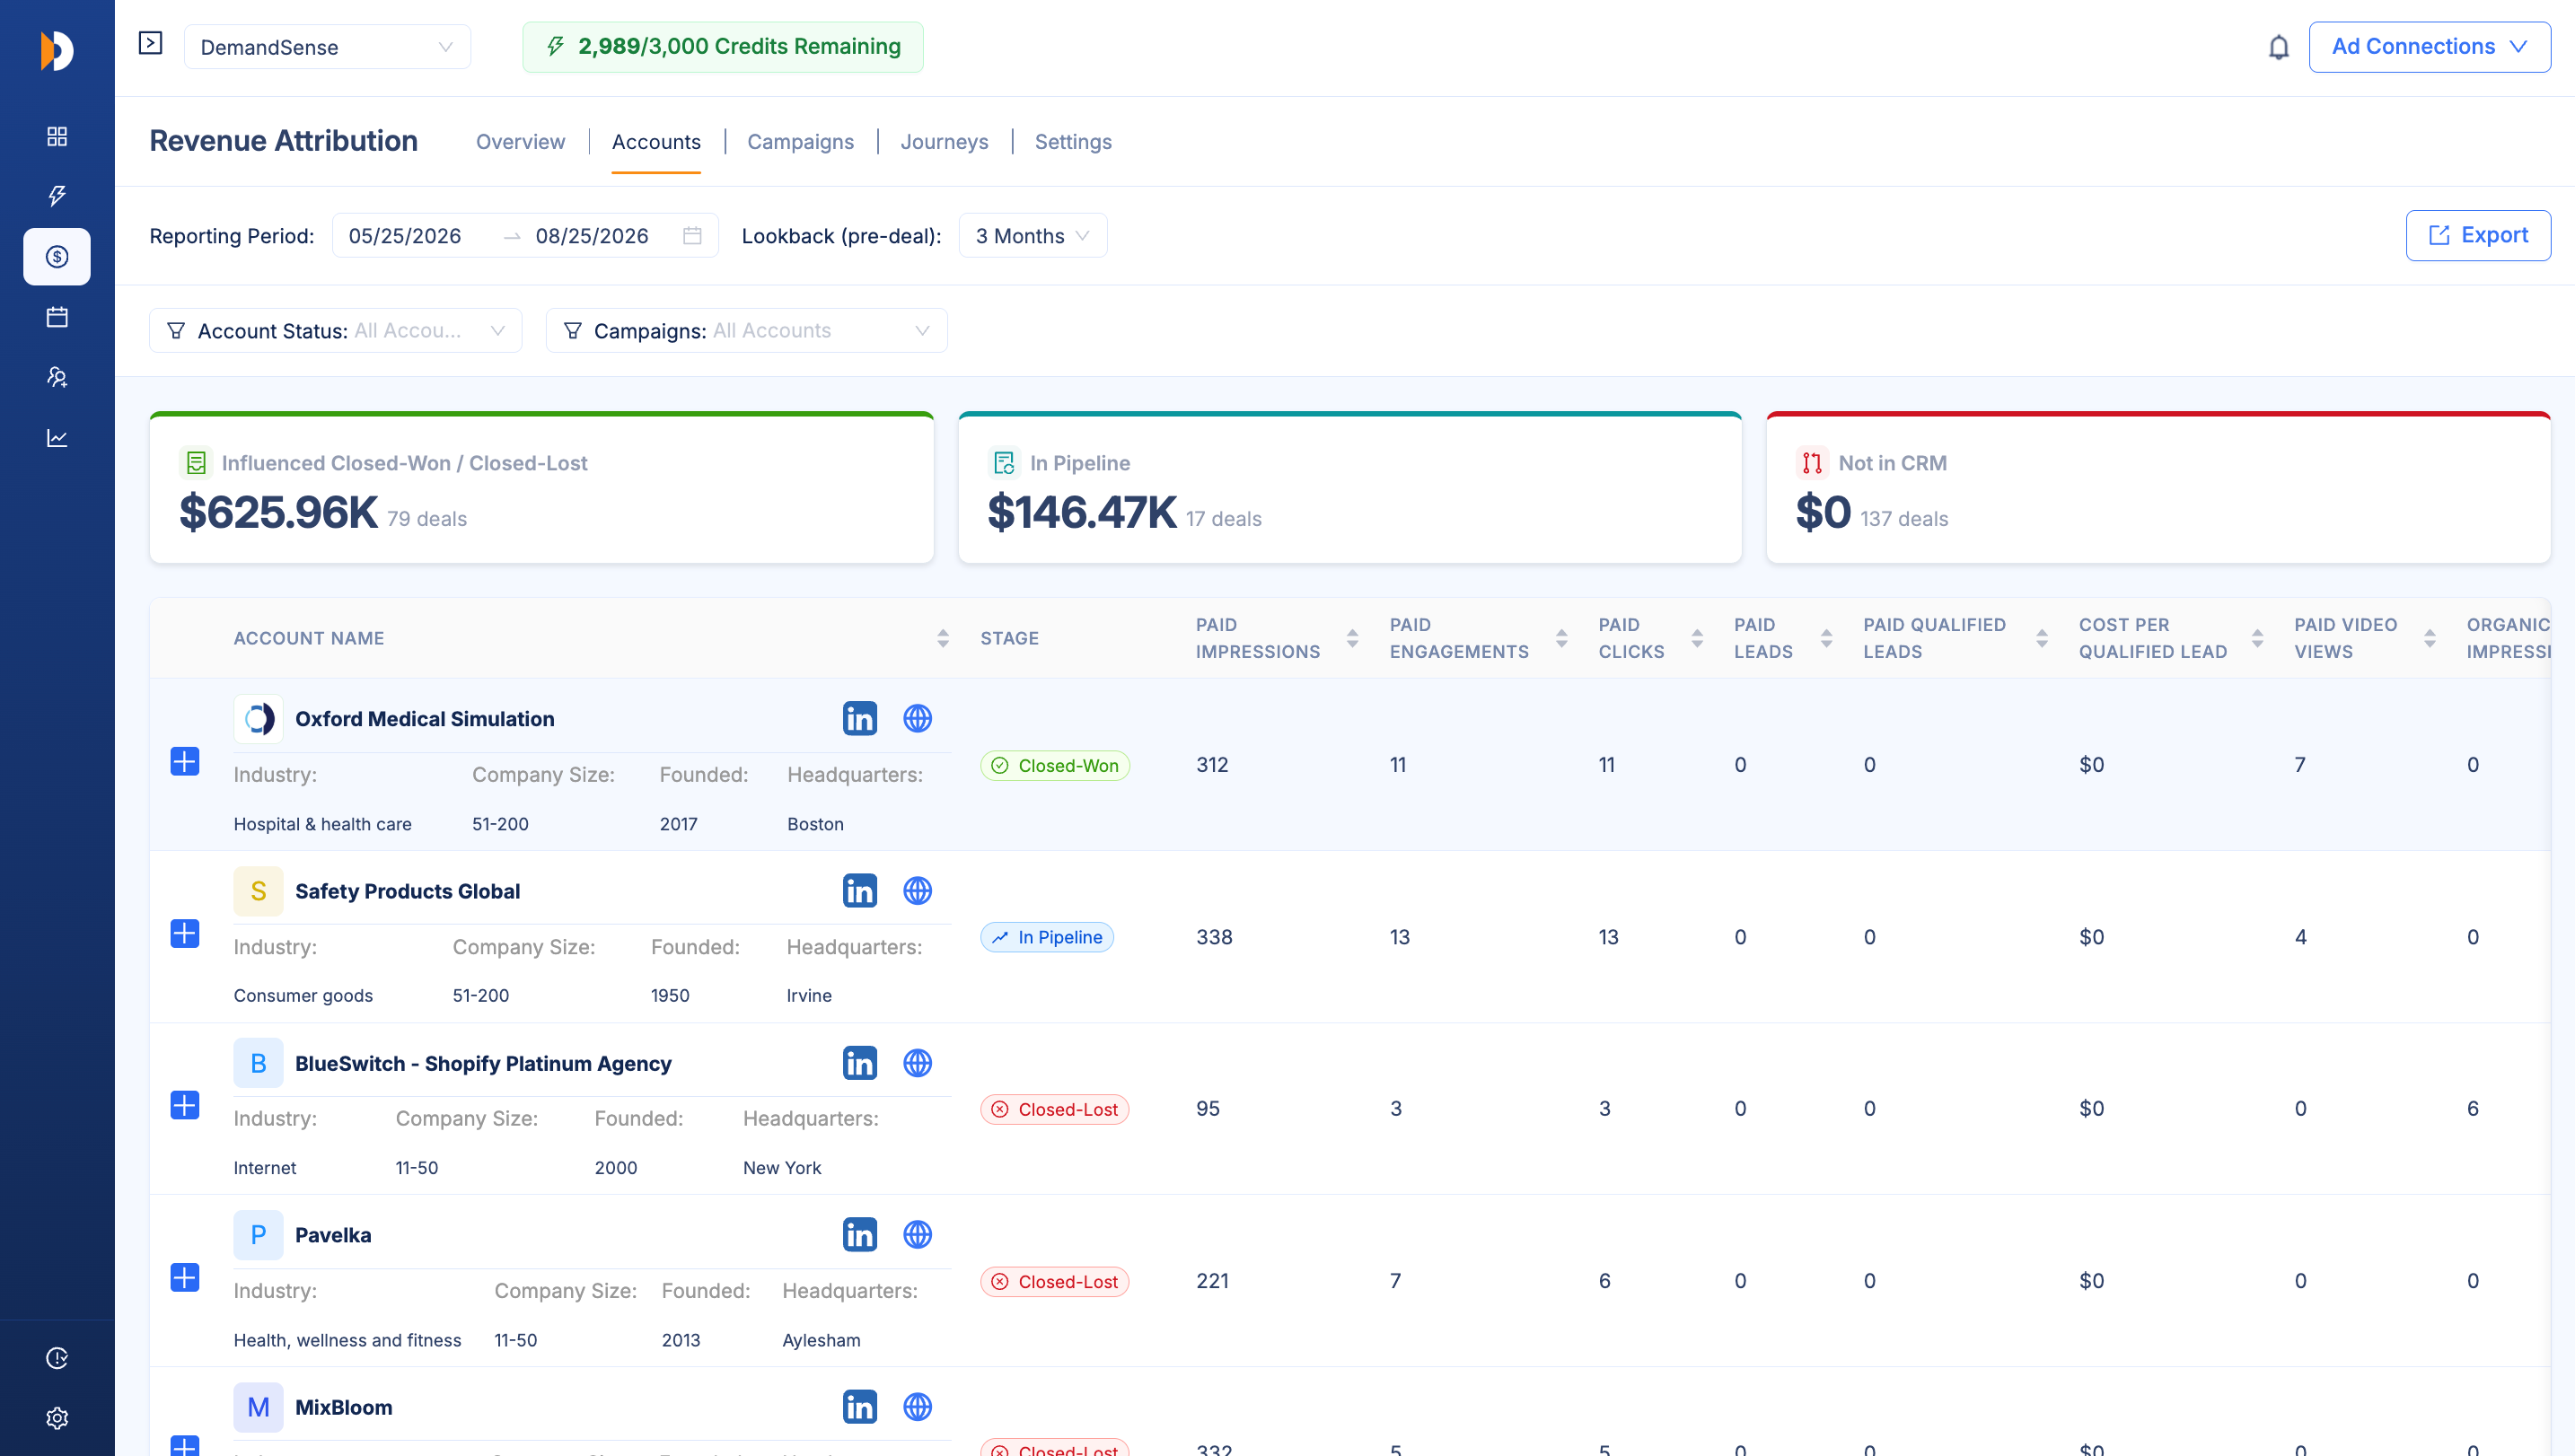Click the reporting period end date field

click(x=592, y=236)
